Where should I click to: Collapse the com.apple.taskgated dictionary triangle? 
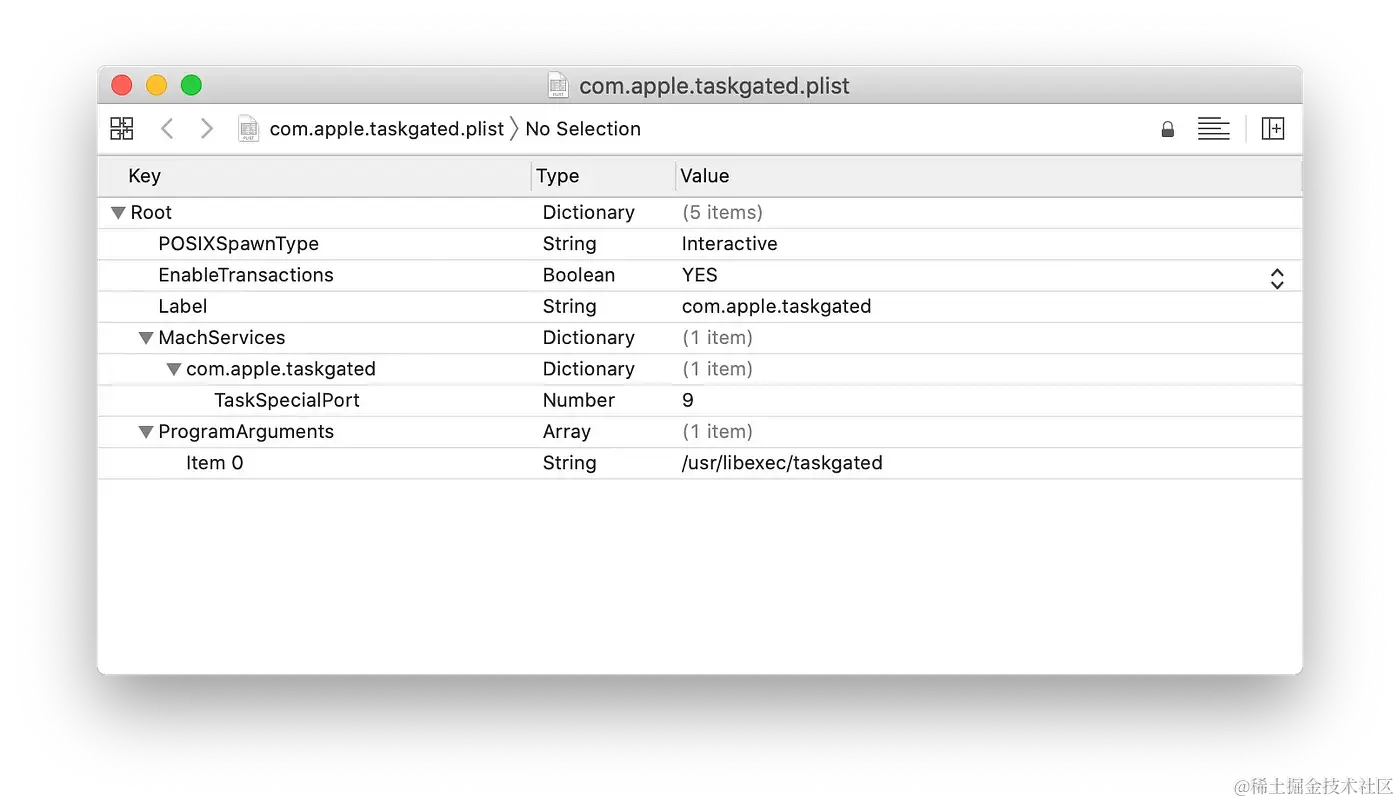point(174,369)
